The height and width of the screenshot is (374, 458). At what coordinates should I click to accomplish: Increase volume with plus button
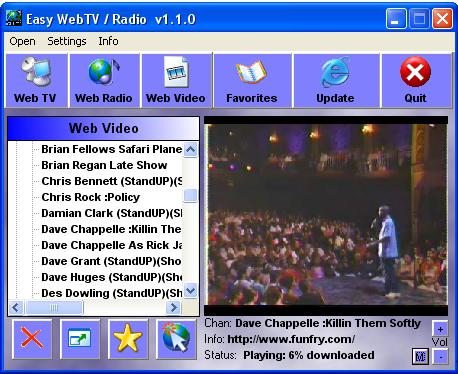[440, 329]
